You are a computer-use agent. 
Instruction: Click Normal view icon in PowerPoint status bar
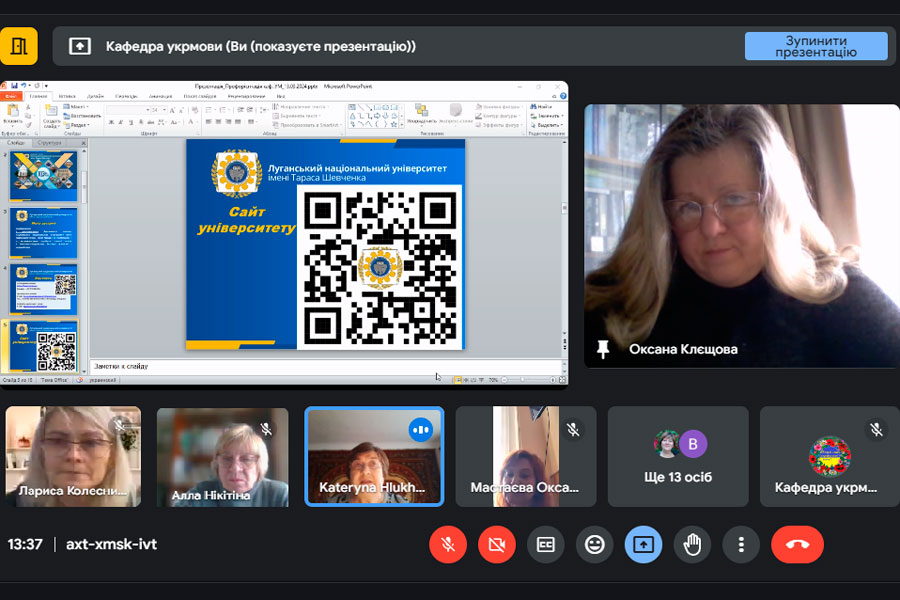coord(458,380)
